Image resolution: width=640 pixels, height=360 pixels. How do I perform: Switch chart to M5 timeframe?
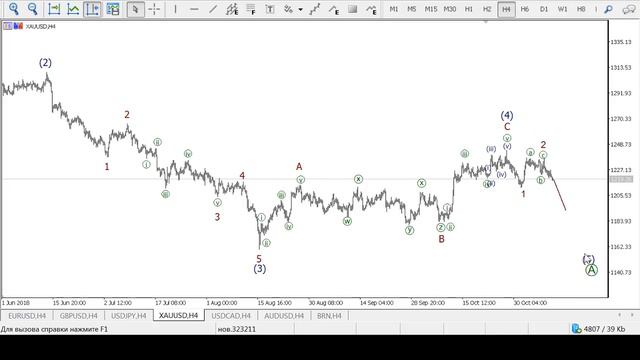(412, 9)
